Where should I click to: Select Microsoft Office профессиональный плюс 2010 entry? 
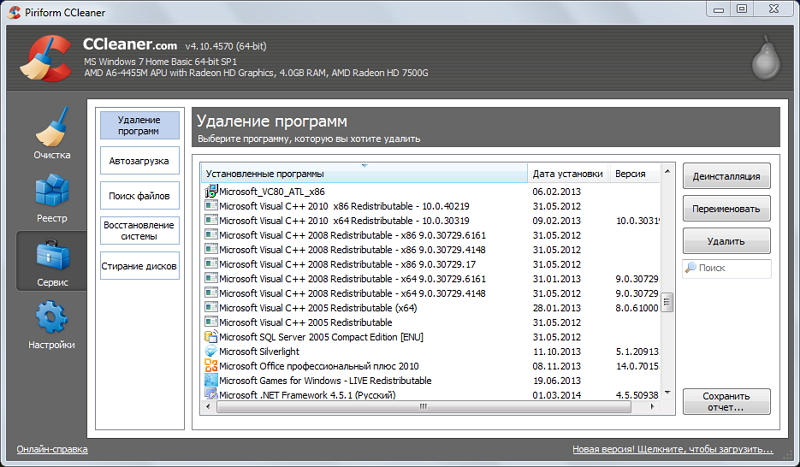(x=318, y=366)
